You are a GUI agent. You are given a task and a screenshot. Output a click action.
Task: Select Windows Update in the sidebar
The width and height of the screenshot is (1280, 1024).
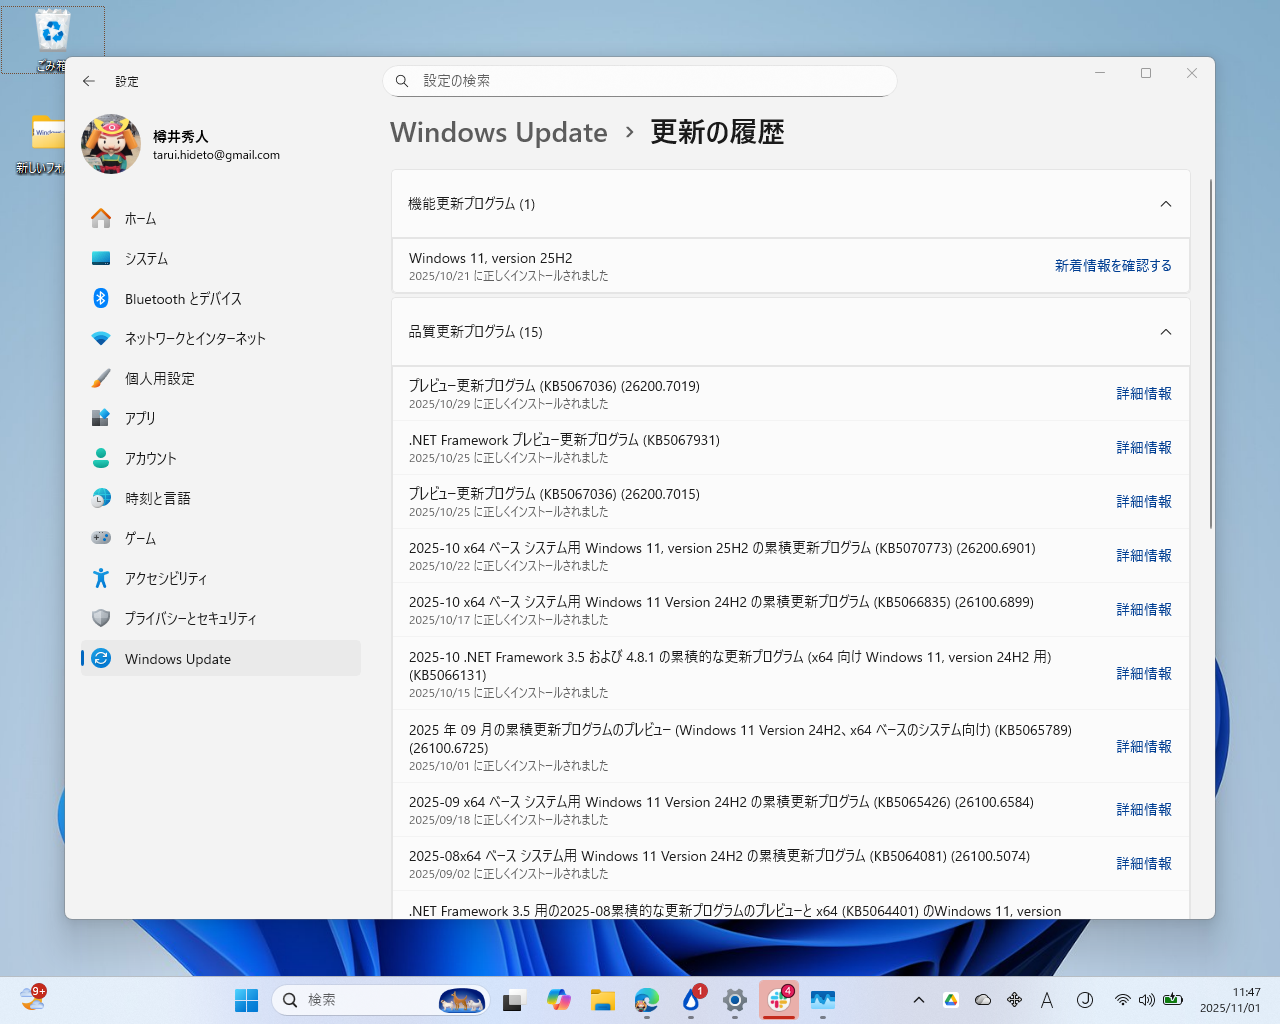179,658
